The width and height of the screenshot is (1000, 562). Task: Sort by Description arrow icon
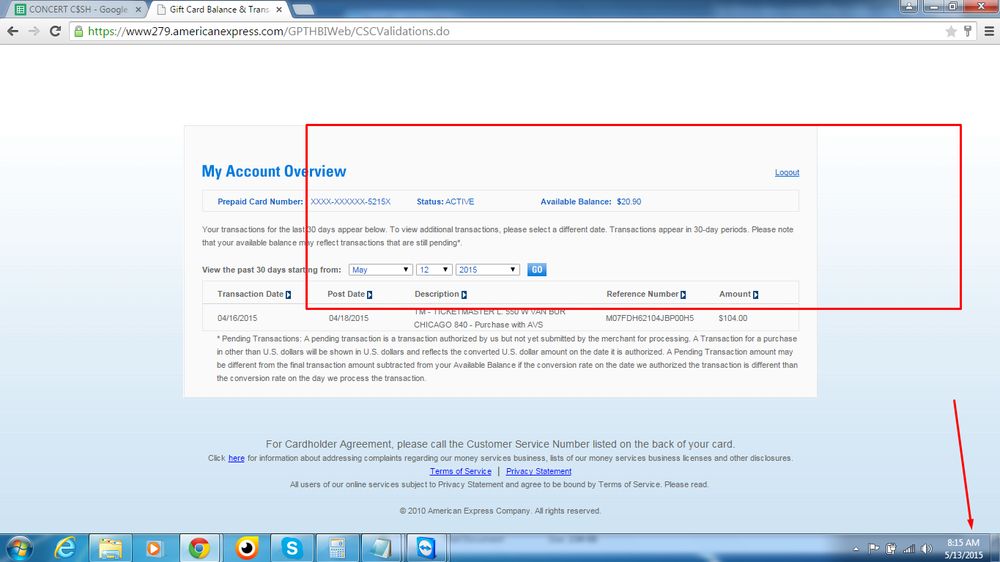[x=464, y=295]
